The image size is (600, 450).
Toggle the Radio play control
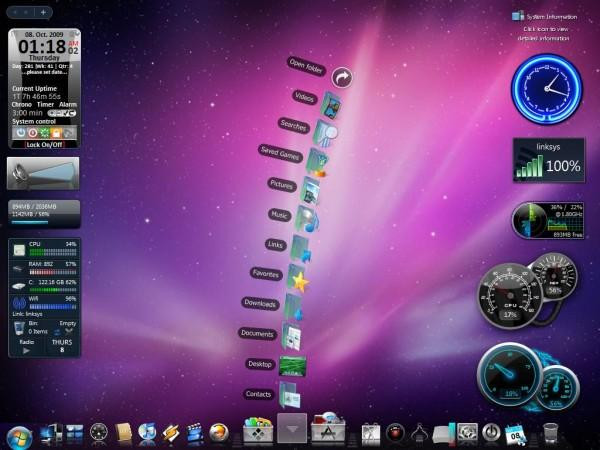click(x=26, y=350)
